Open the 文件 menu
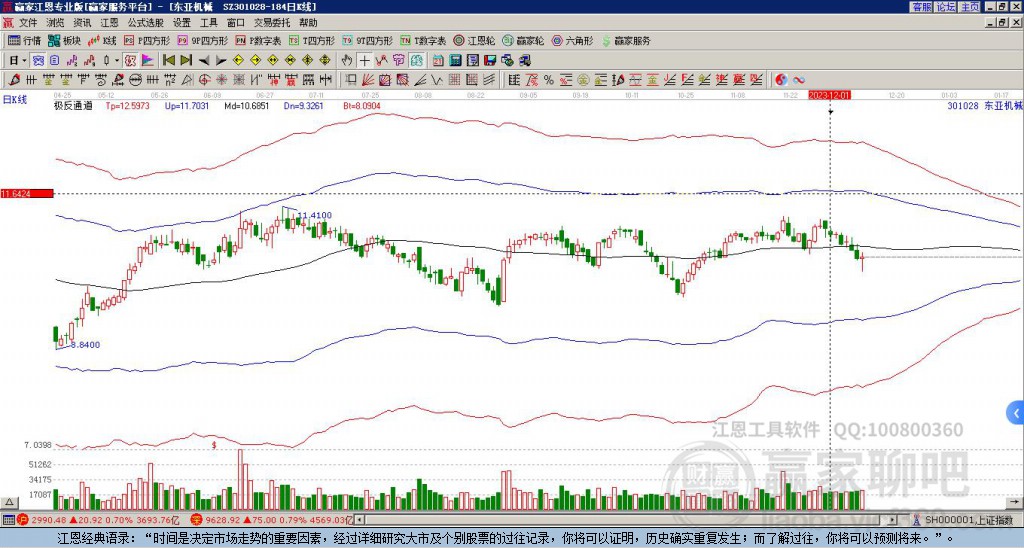Screen dimensions: 1024x548 click(x=28, y=23)
